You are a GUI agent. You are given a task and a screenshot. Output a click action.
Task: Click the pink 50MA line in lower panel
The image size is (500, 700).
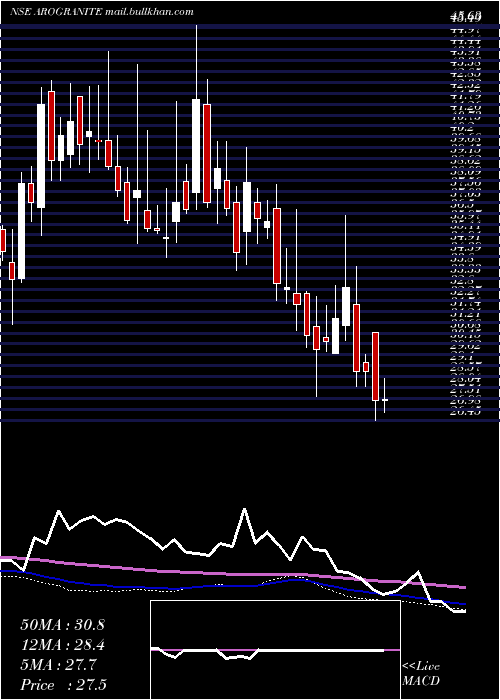pos(232,573)
